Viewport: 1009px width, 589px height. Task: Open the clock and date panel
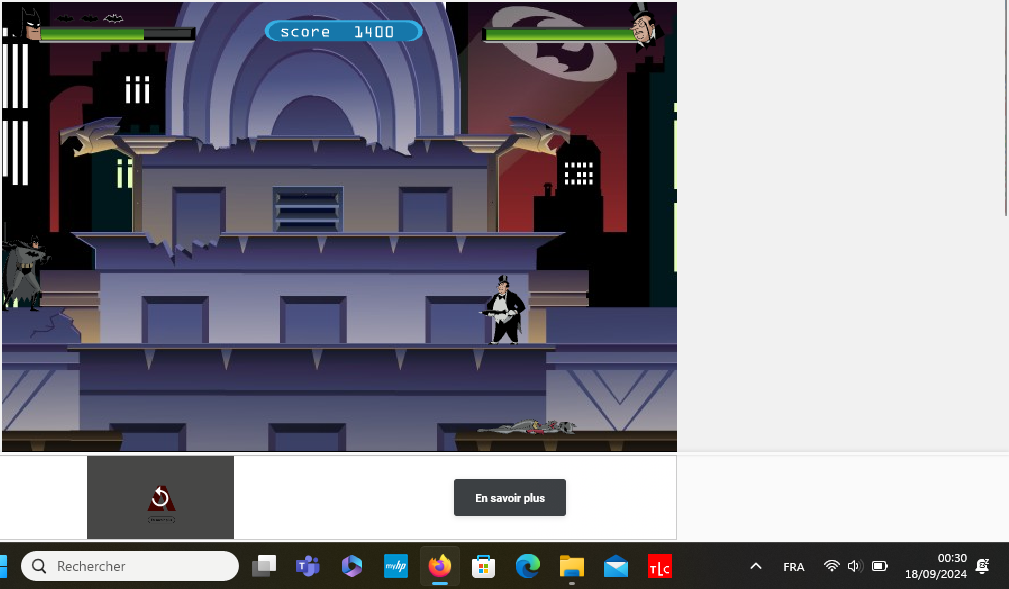coord(936,566)
